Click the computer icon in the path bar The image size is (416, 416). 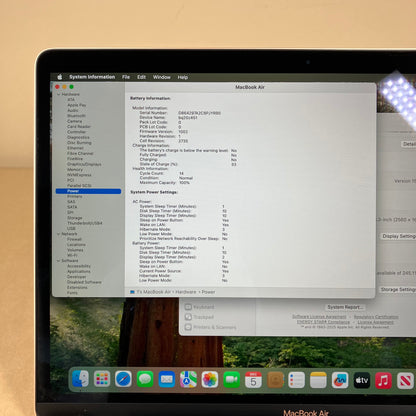[x=132, y=292]
